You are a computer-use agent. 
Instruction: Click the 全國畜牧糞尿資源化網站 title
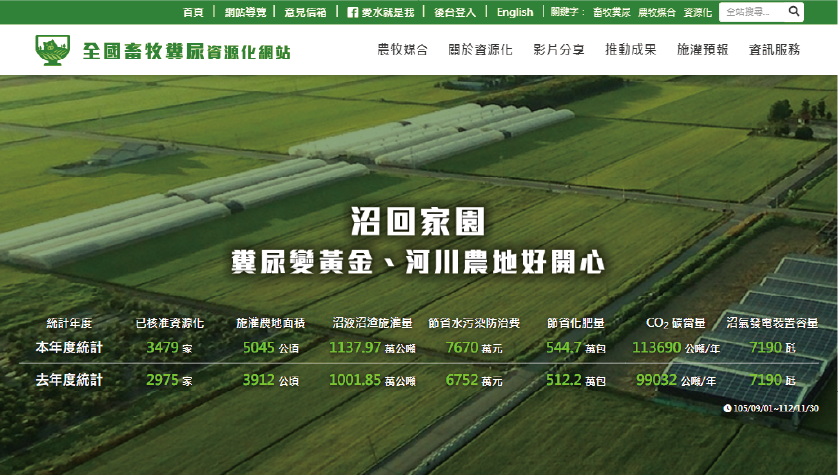[x=187, y=51]
